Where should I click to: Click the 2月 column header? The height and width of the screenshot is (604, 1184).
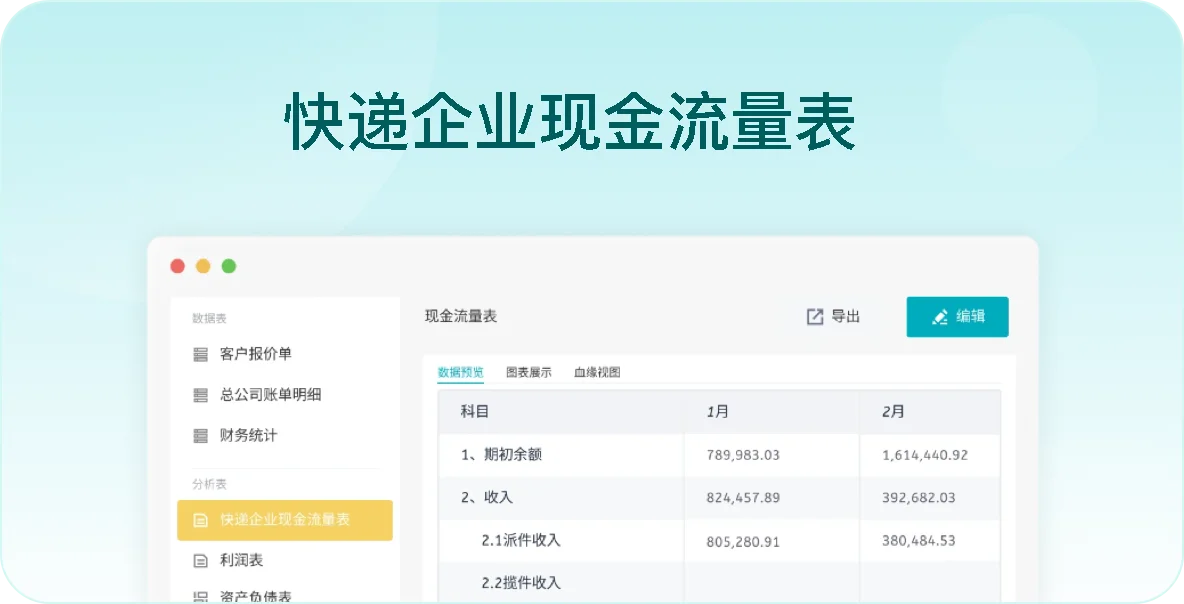pos(893,411)
